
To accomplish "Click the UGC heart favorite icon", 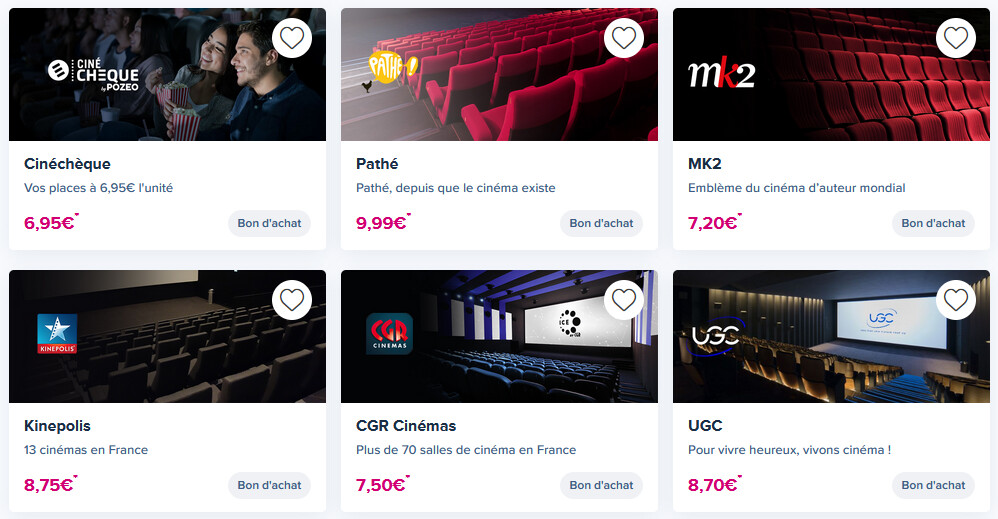I will tap(956, 300).
